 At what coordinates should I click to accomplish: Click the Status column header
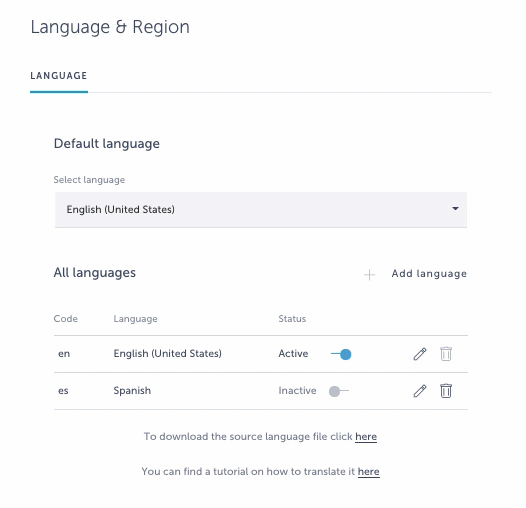click(x=292, y=319)
